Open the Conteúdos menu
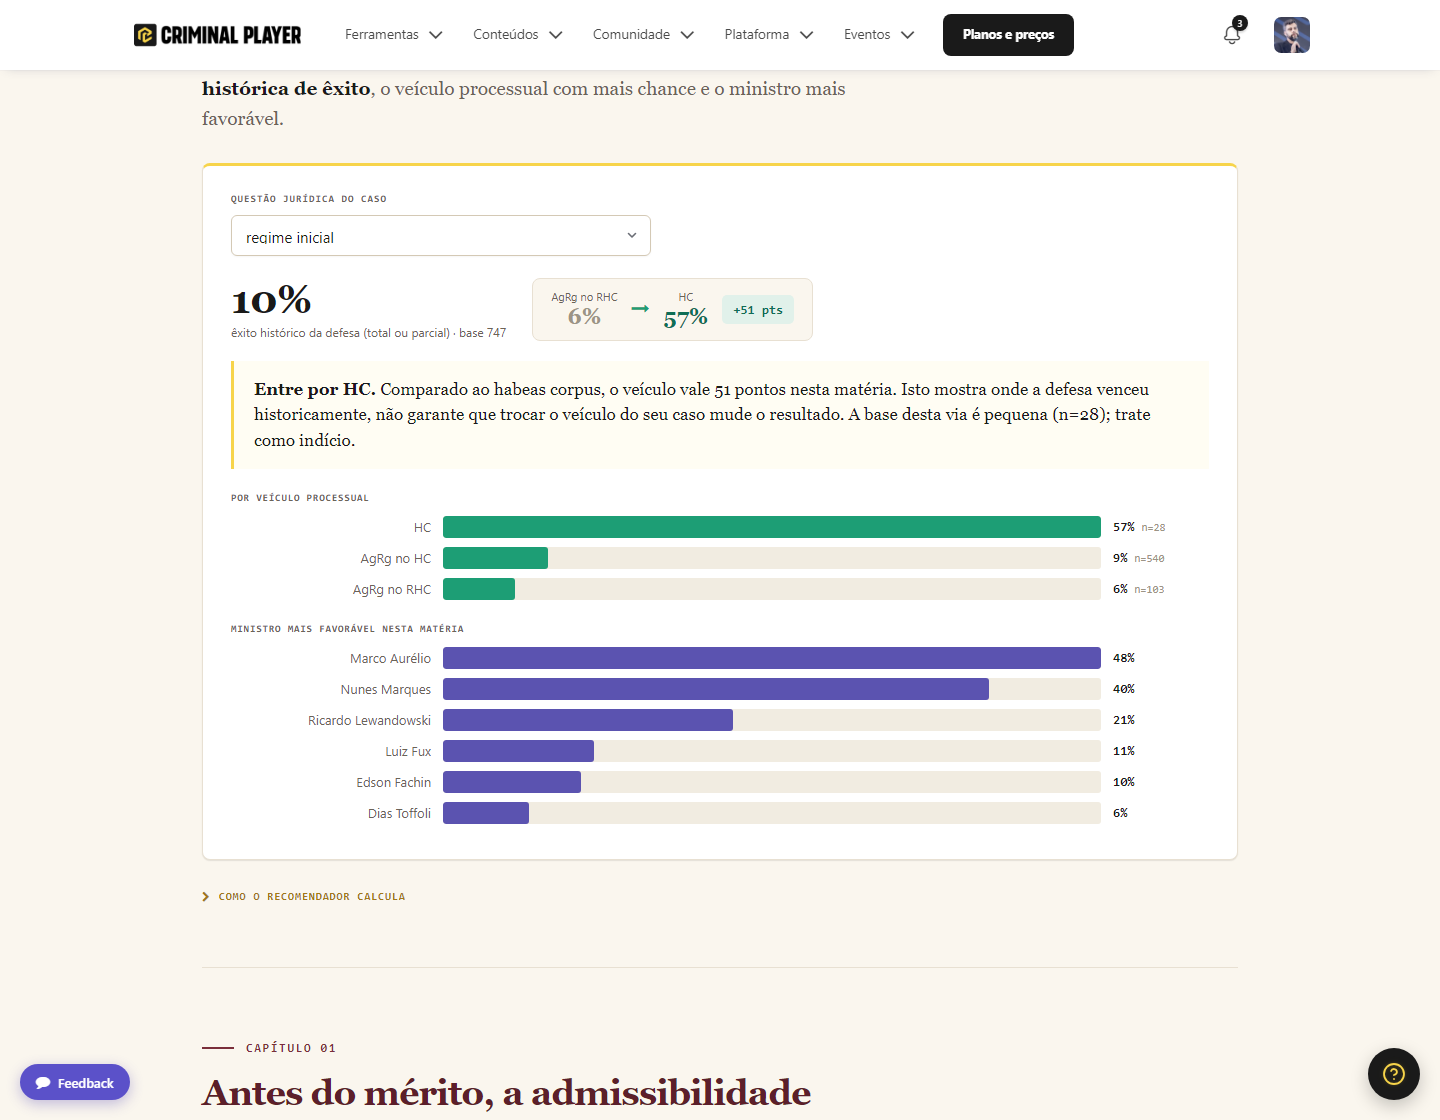The image size is (1440, 1120). tap(518, 35)
